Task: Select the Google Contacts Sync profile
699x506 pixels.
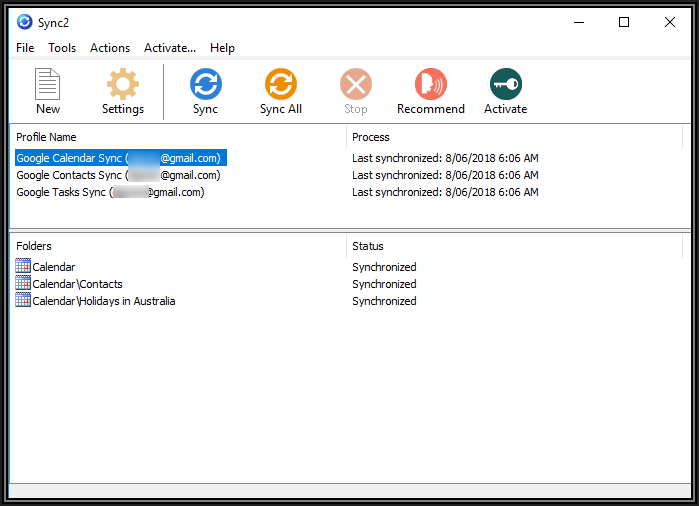Action: [119, 175]
